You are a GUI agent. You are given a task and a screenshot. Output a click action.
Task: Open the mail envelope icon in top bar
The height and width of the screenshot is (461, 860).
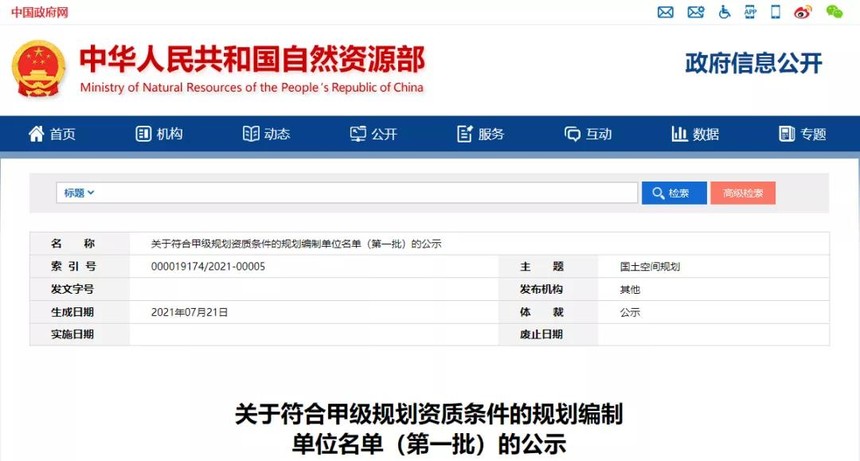[665, 12]
